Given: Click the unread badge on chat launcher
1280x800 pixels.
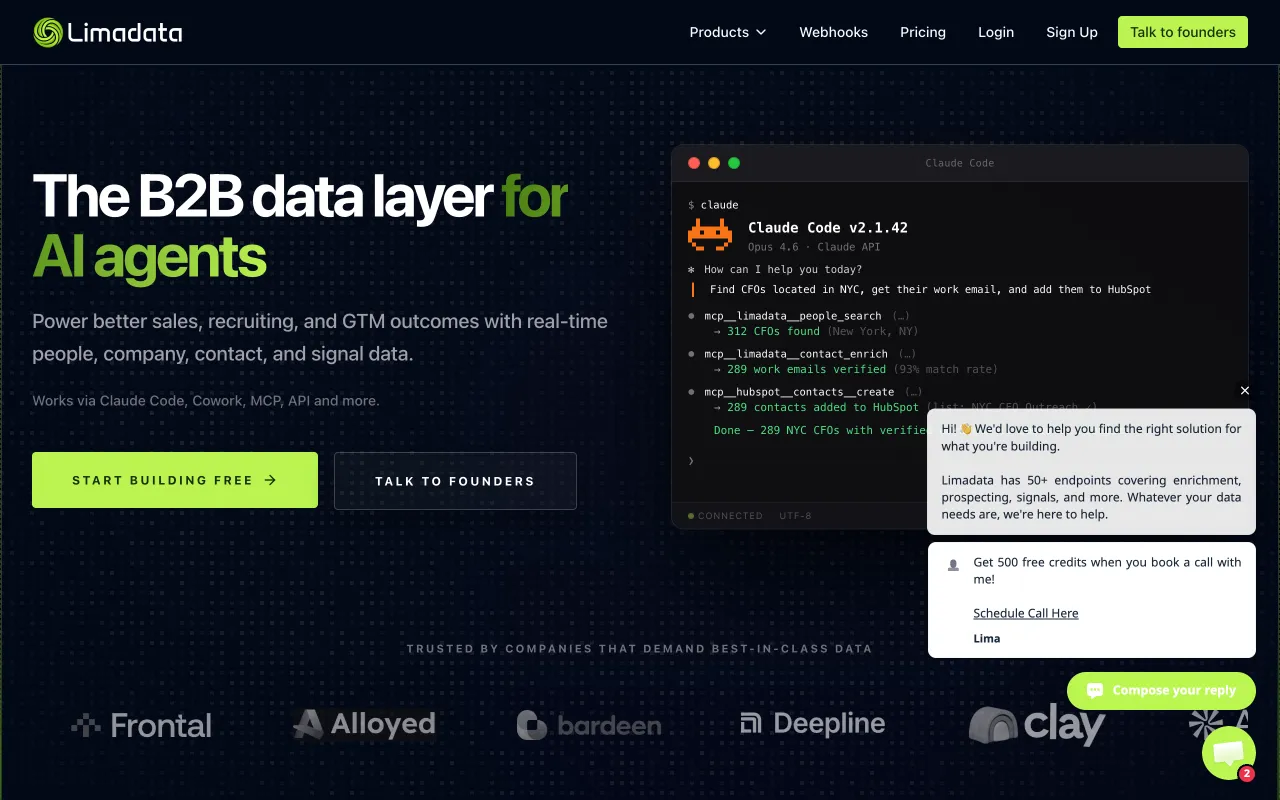Looking at the screenshot, I should [x=1246, y=773].
